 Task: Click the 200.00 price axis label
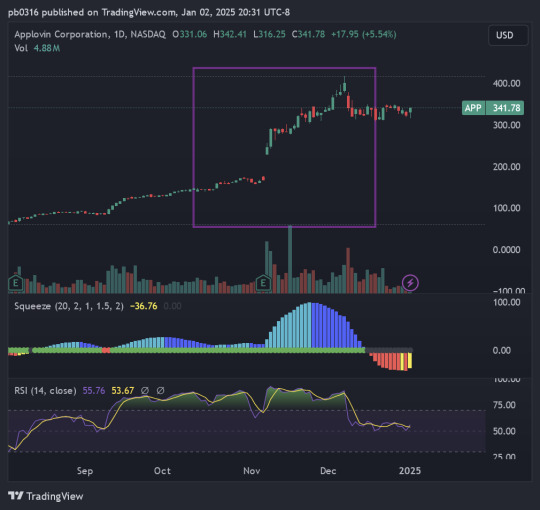506,167
